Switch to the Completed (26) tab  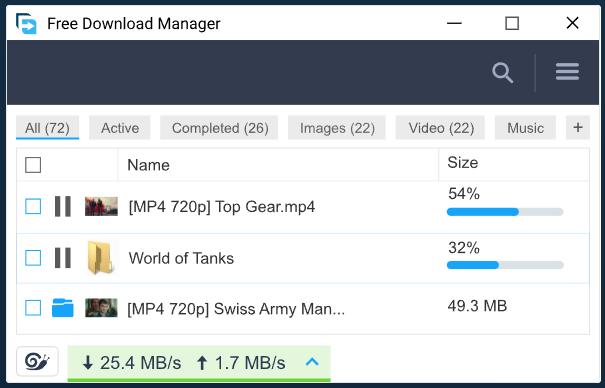(220, 128)
